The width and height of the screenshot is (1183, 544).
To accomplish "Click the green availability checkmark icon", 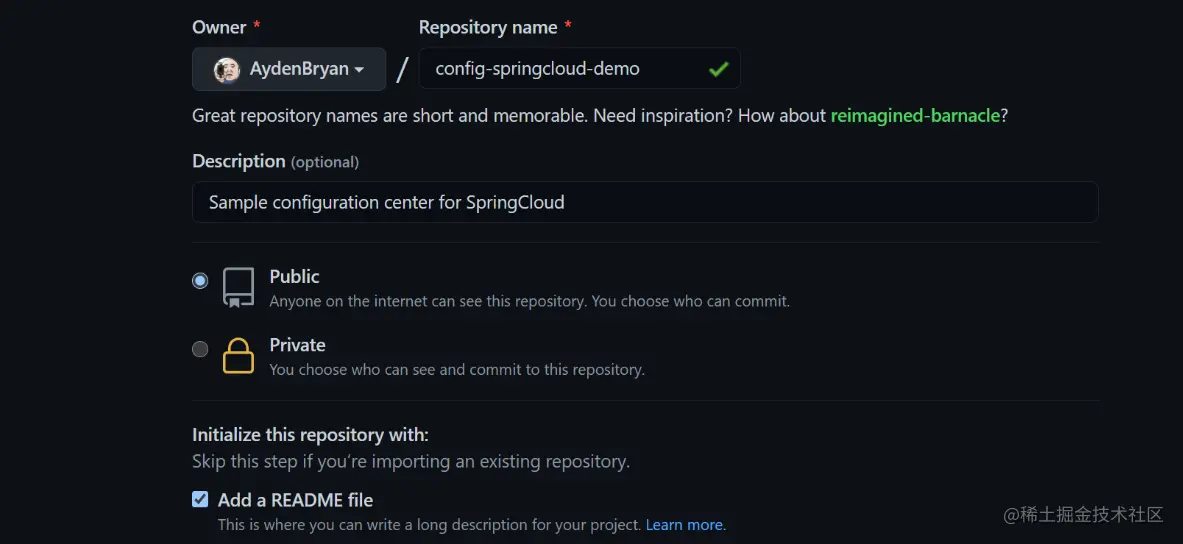I will coord(718,69).
